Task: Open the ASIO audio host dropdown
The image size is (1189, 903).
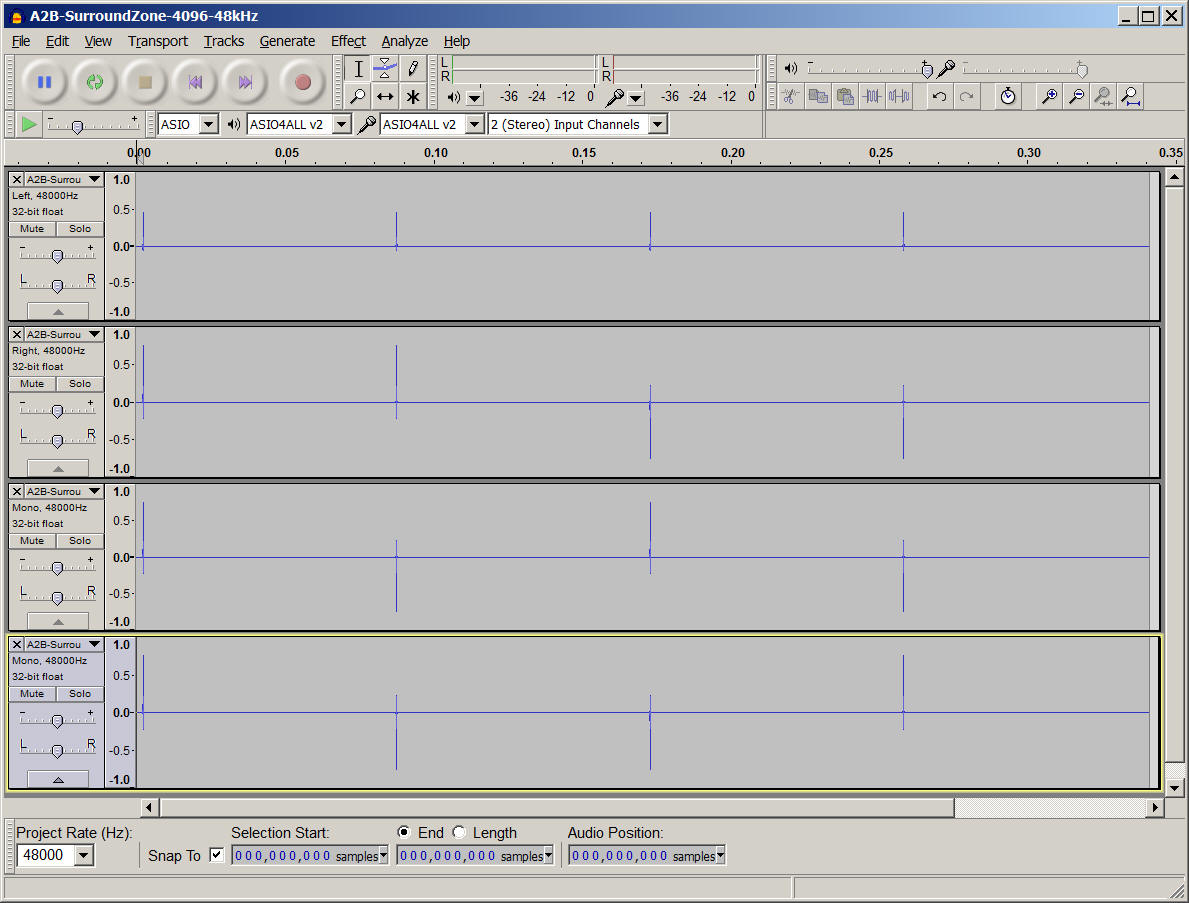Action: [x=209, y=124]
